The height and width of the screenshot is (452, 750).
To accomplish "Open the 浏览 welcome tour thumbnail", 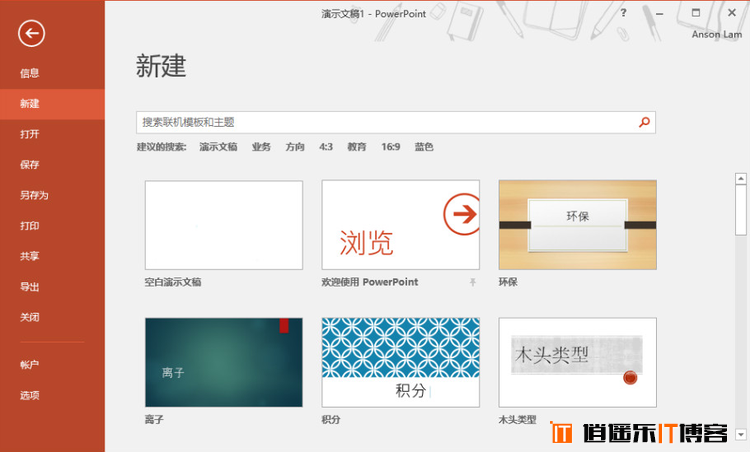I will pos(401,225).
